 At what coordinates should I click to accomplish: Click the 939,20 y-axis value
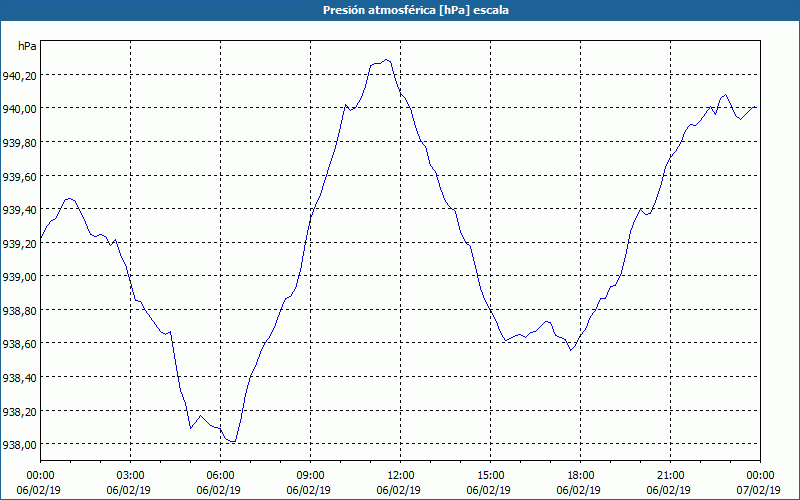[18, 243]
